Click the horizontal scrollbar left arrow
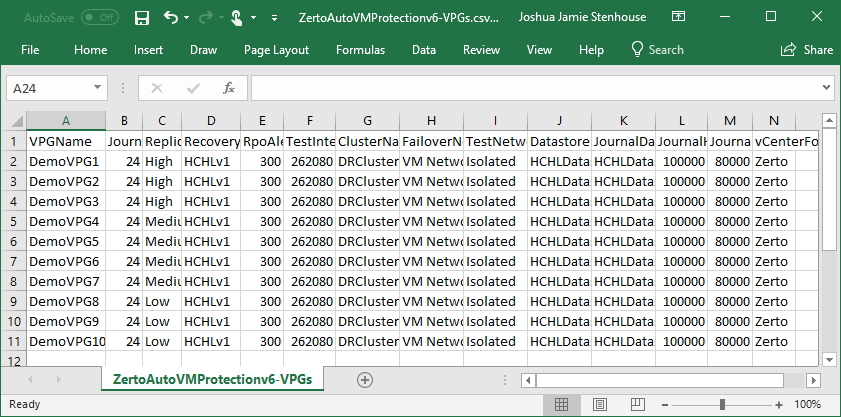The width and height of the screenshot is (841, 417). coord(528,381)
